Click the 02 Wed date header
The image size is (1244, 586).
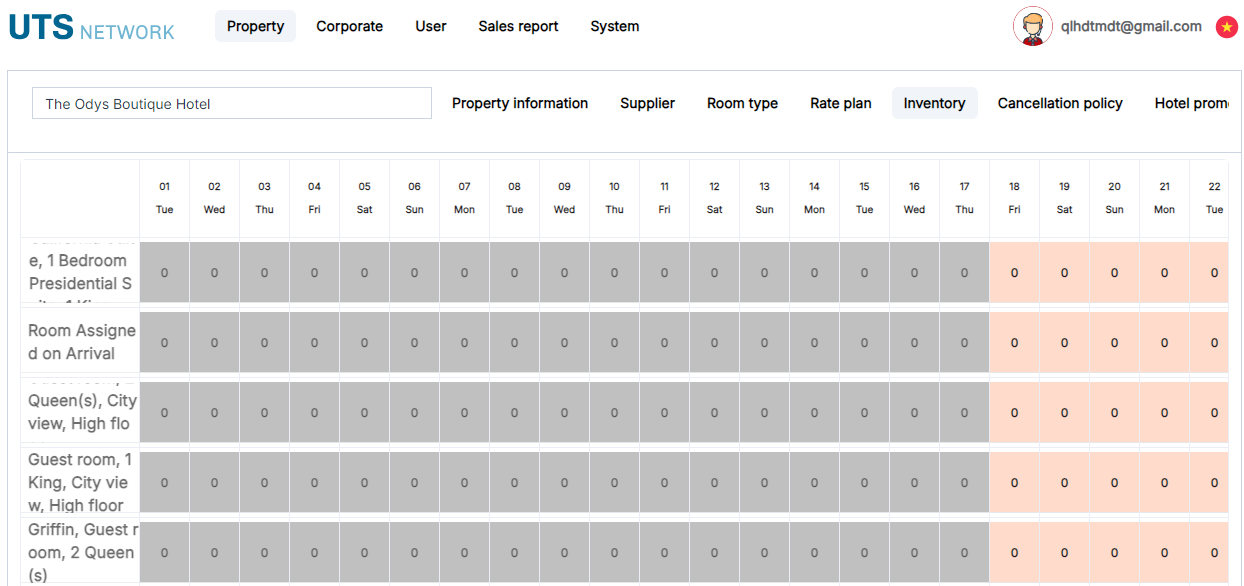[x=215, y=198]
